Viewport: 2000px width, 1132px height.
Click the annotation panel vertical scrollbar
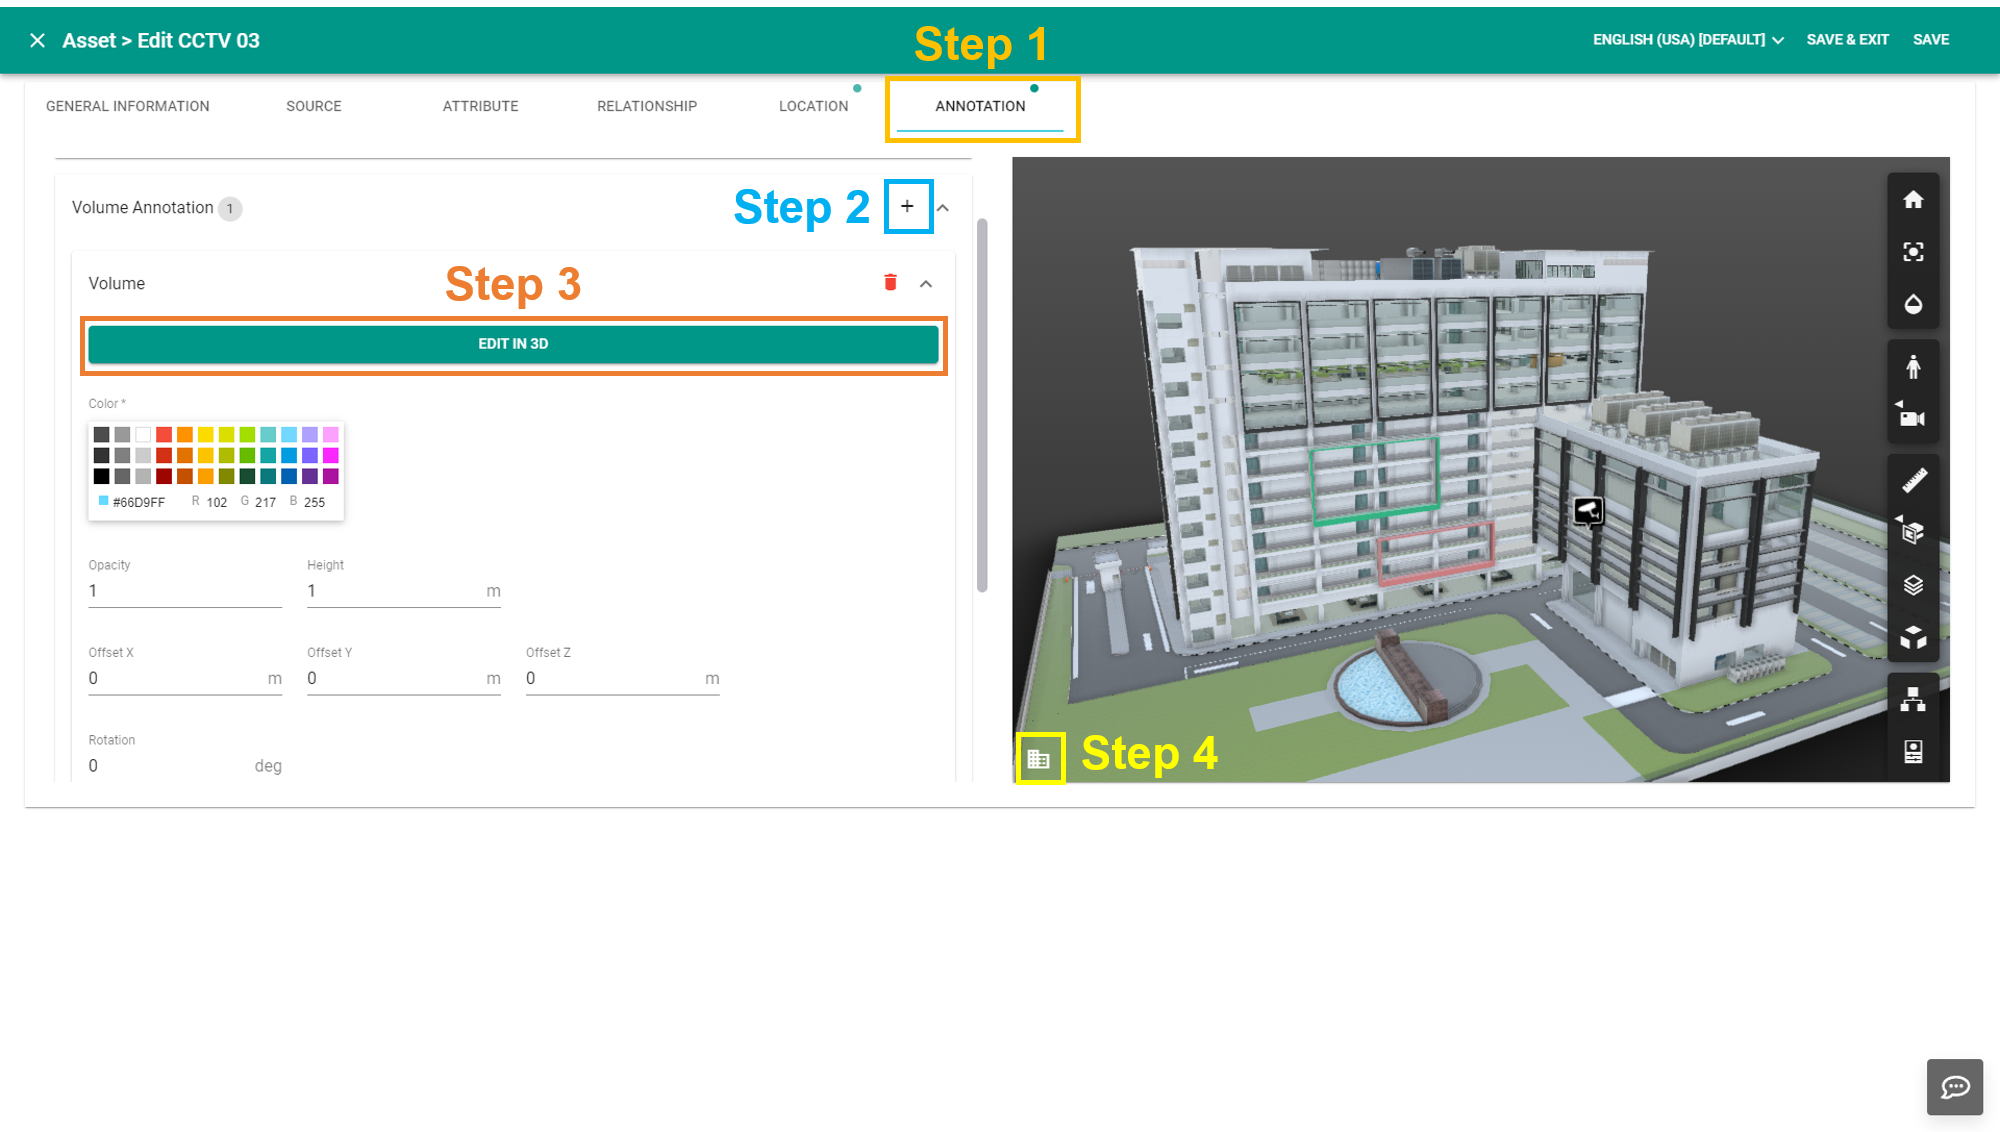click(x=982, y=405)
